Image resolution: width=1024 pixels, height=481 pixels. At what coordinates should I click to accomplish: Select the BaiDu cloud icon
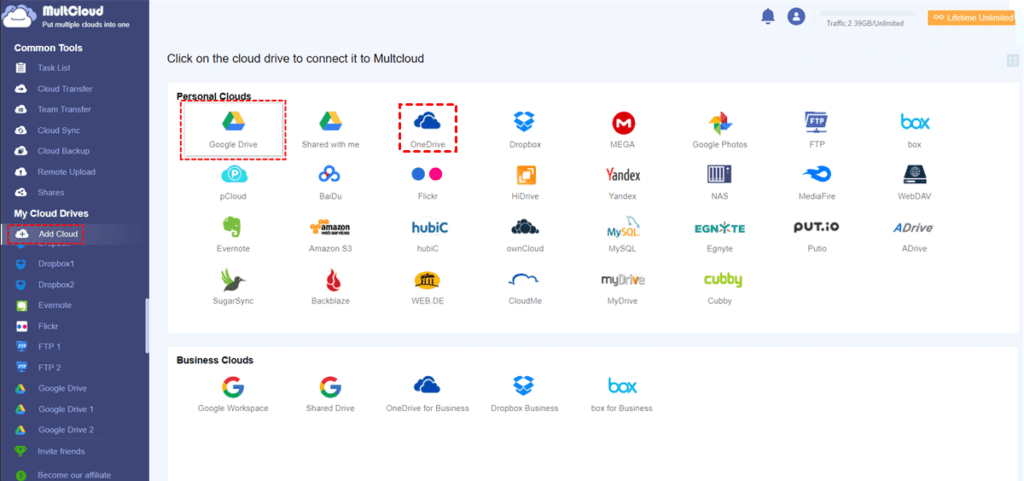330,182
